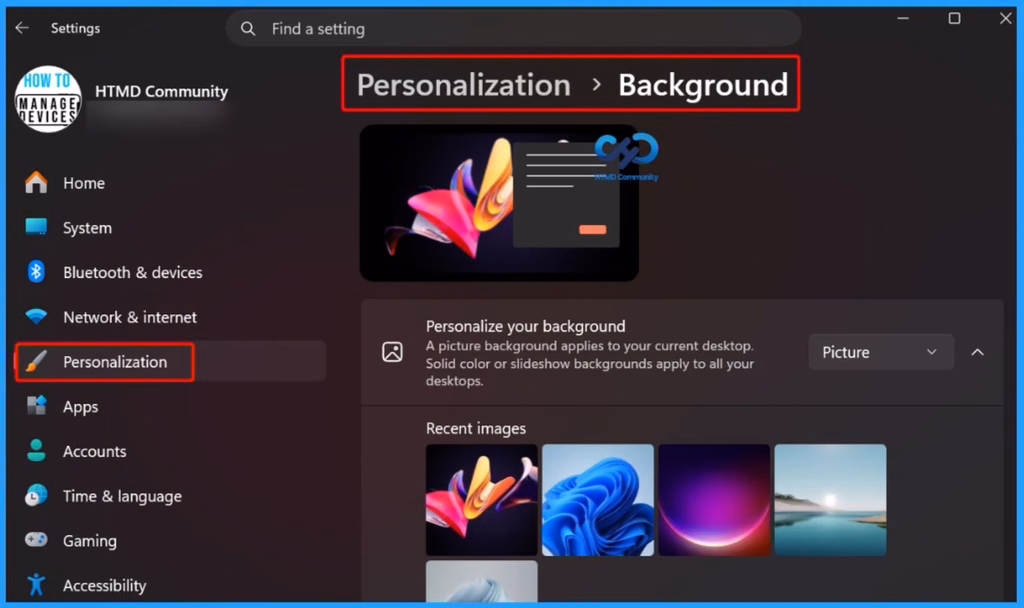Click the Accessibility figure icon
Image resolution: width=1024 pixels, height=608 pixels.
pyautogui.click(x=36, y=585)
